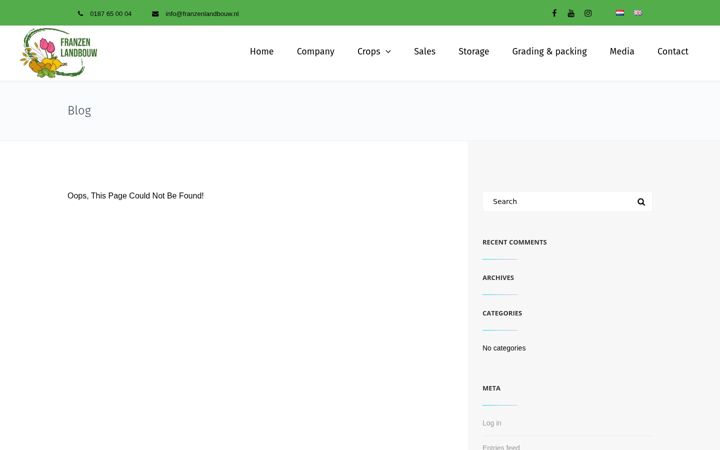Call phone number 0187 65 00 04
Image resolution: width=720 pixels, height=450 pixels.
point(111,14)
